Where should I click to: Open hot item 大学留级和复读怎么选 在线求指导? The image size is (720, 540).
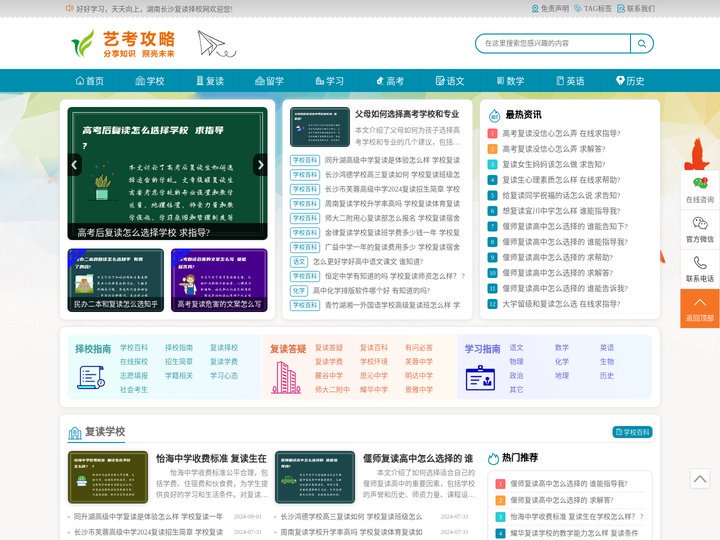561,304
